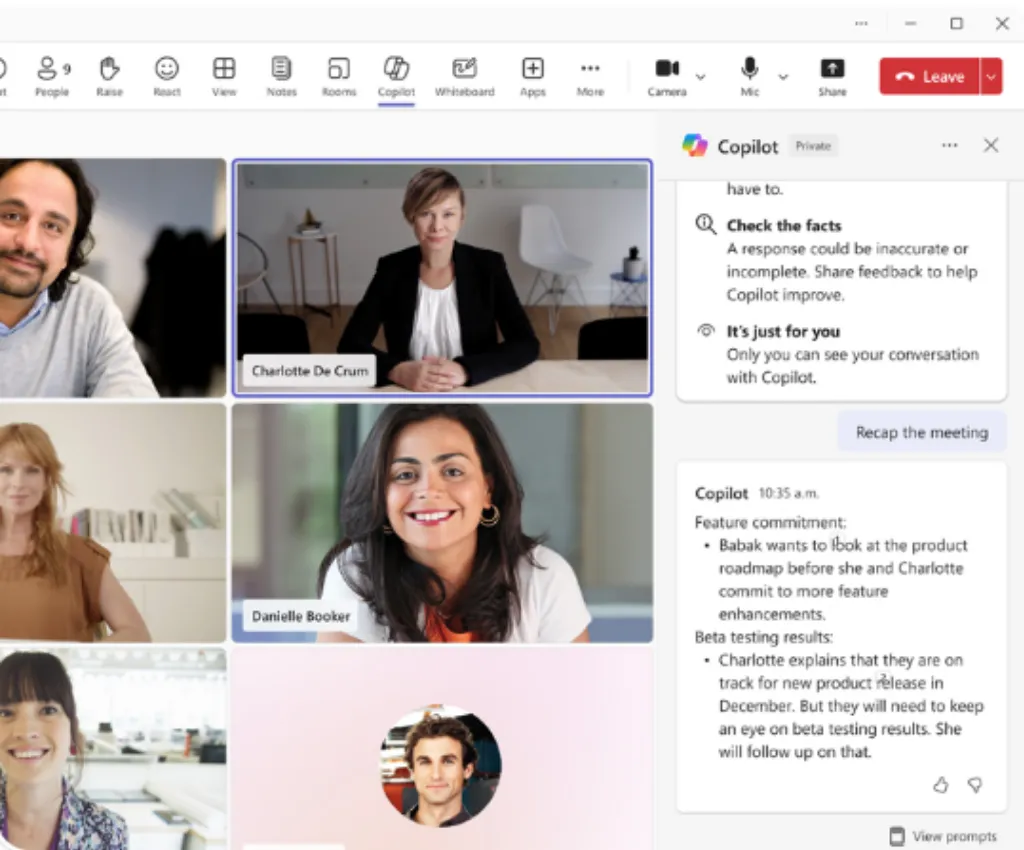Click the circular avatar of the man
The image size is (1024, 850).
point(441,766)
